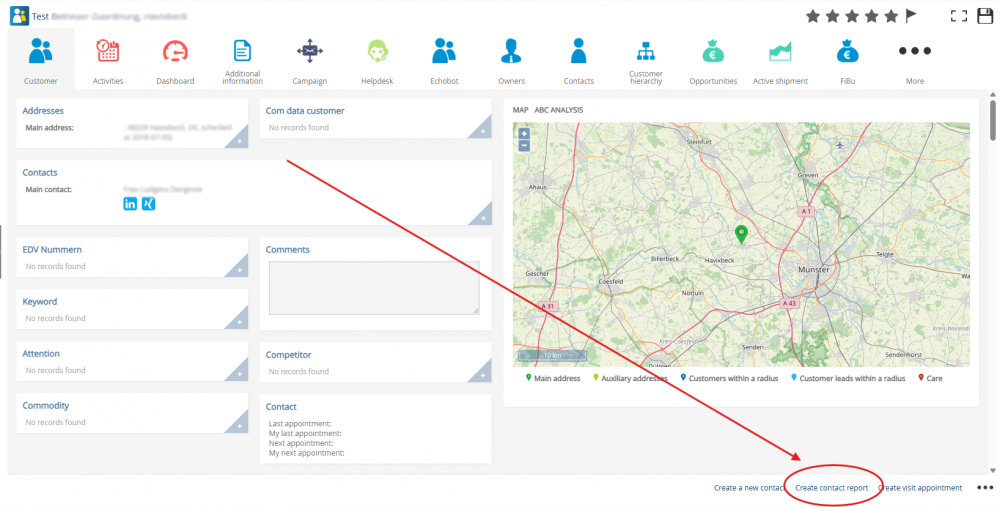Click inside the Comments text box
1000x507 pixels.
coord(374,288)
